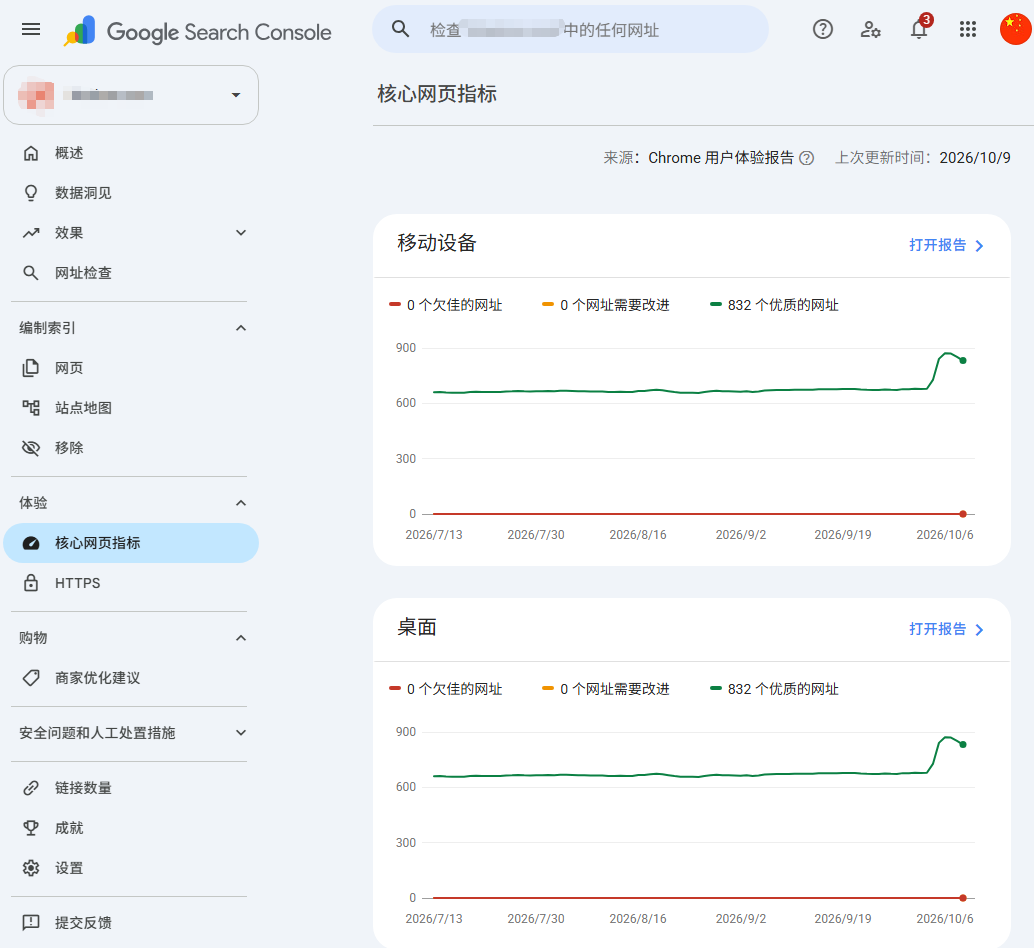Toggle 0 个网址需要改进 in 桌面 chart
This screenshot has width=1034, height=948.
(x=605, y=689)
